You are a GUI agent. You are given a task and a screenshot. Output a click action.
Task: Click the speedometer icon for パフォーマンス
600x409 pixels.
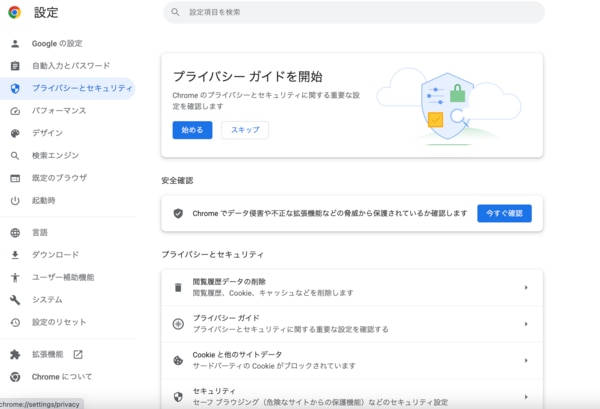[15, 111]
